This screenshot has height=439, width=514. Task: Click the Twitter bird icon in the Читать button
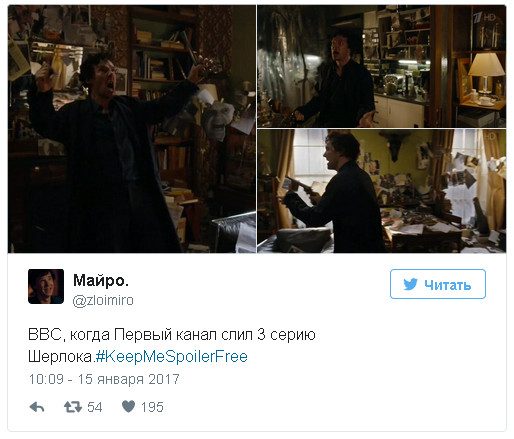coord(410,284)
